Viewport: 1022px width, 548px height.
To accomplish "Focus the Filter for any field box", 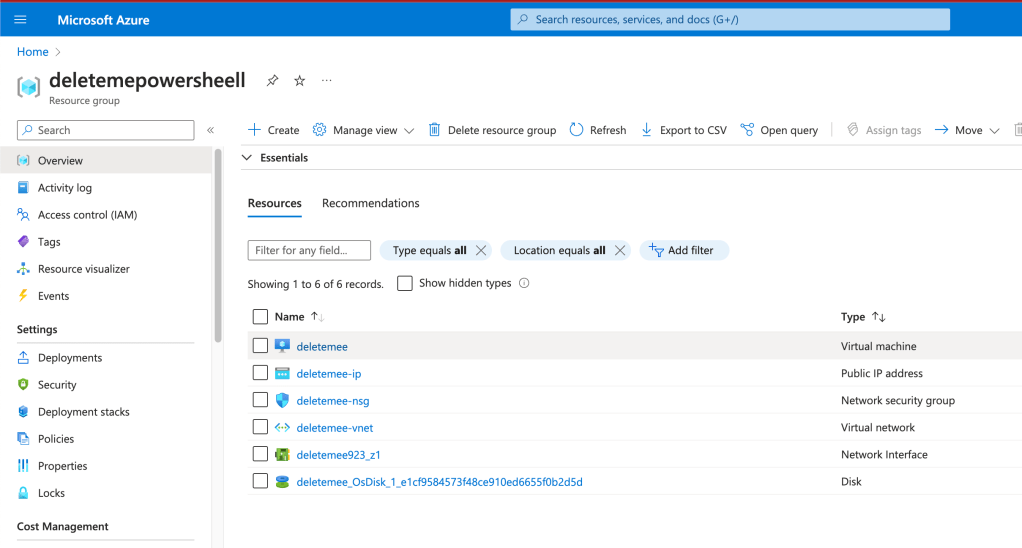I will [309, 250].
